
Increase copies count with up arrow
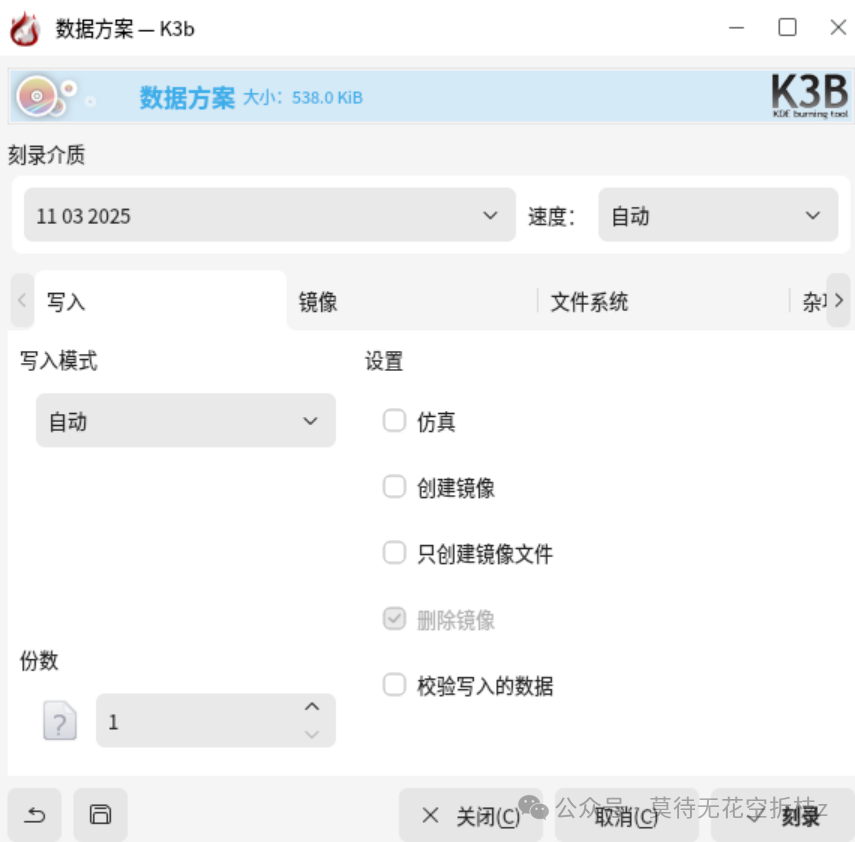pos(312,707)
